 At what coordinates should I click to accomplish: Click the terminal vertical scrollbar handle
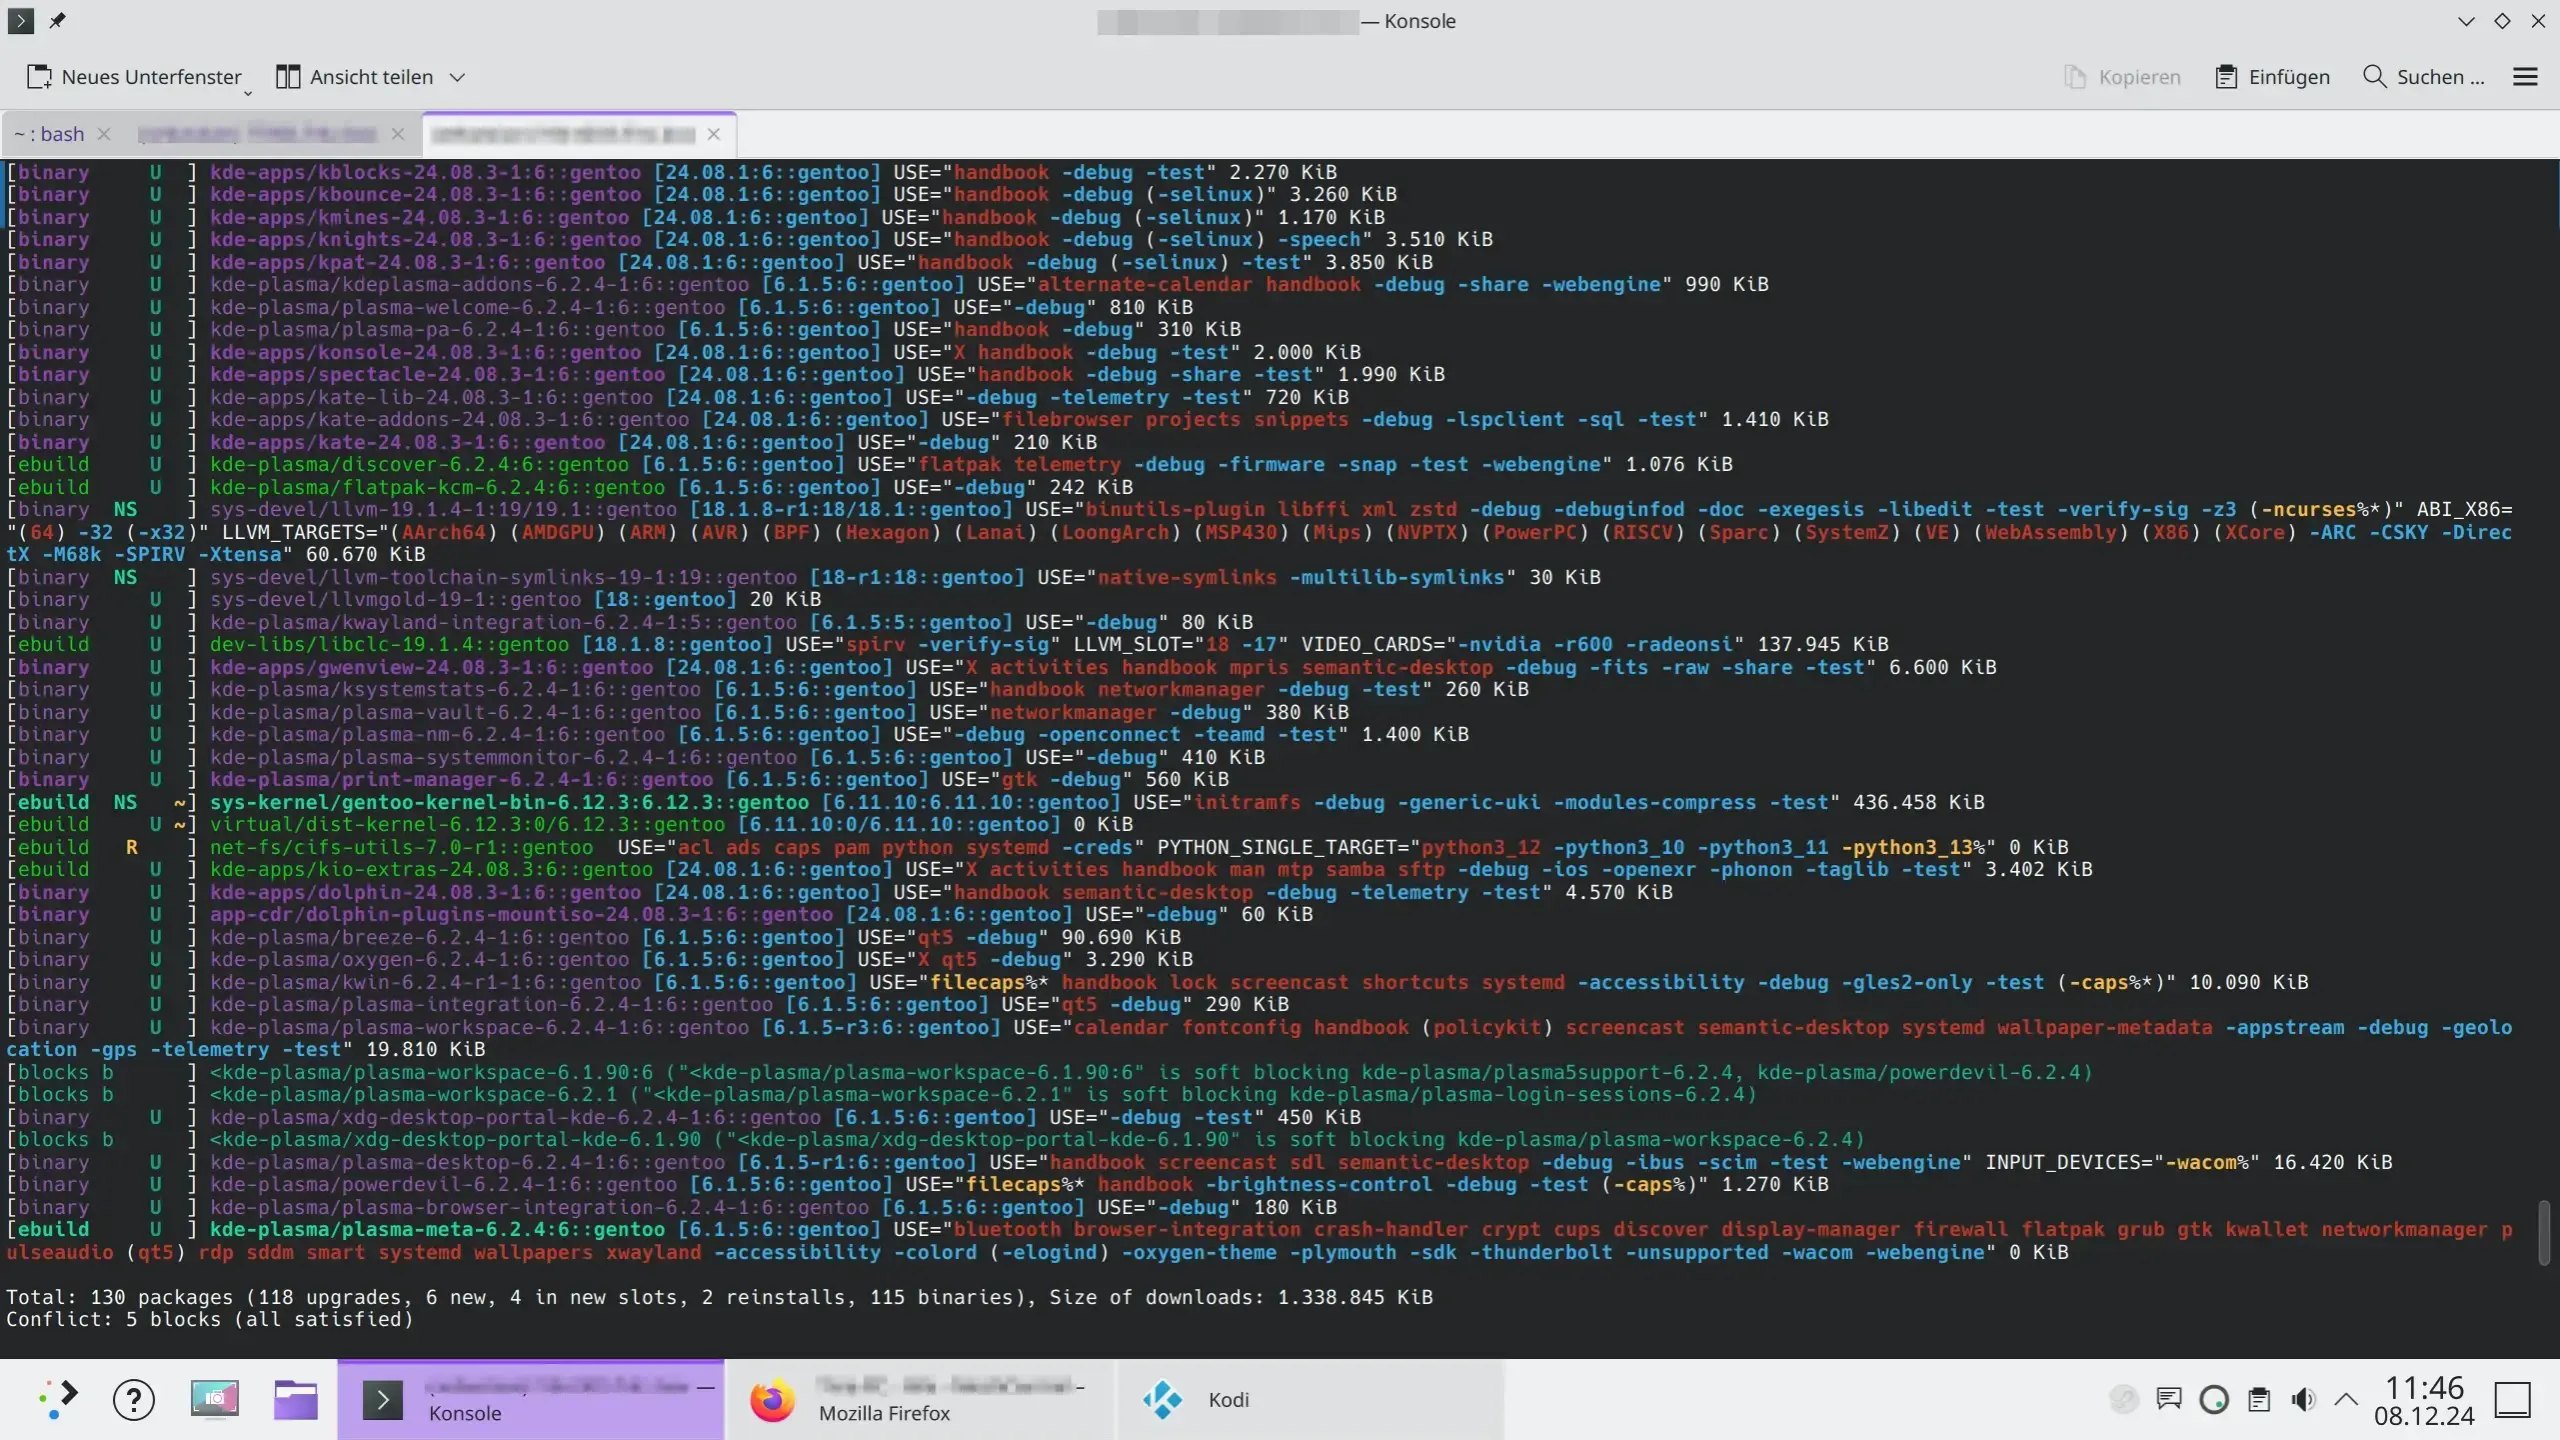tap(2545, 1232)
